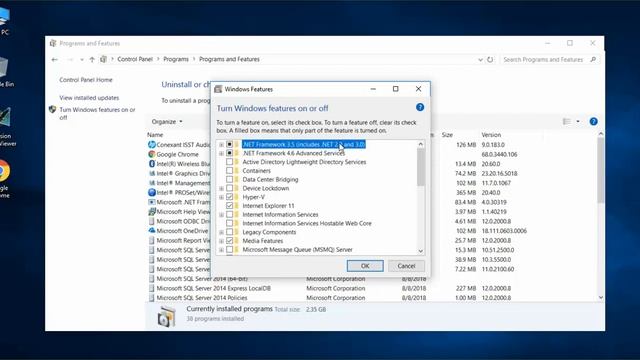The height and width of the screenshot is (360, 640).
Task: Uncheck Internet Explorer 11 checkbox
Action: [229, 206]
